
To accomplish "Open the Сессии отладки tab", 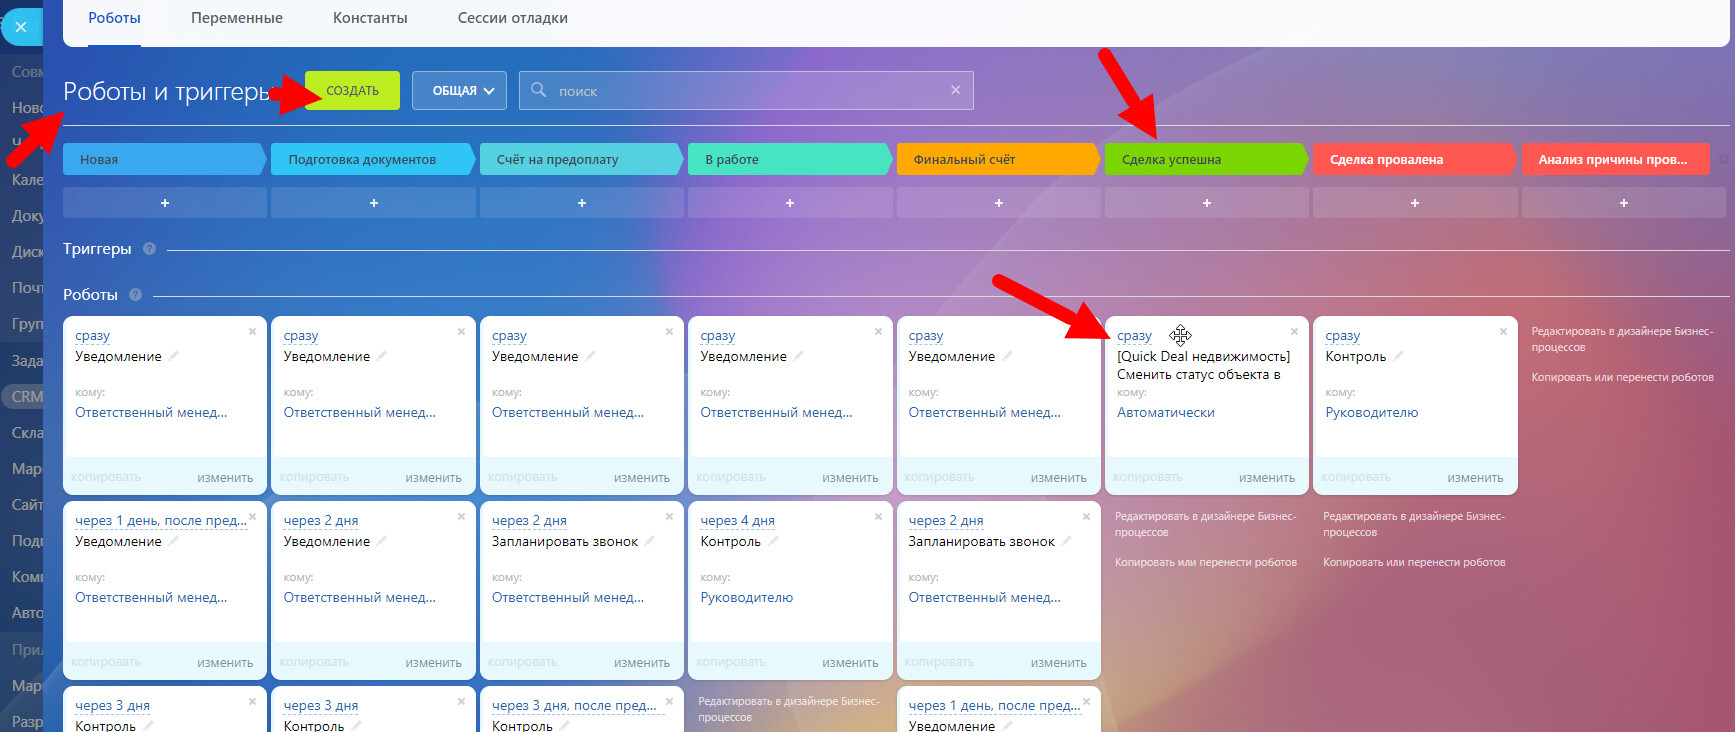I will click(512, 18).
